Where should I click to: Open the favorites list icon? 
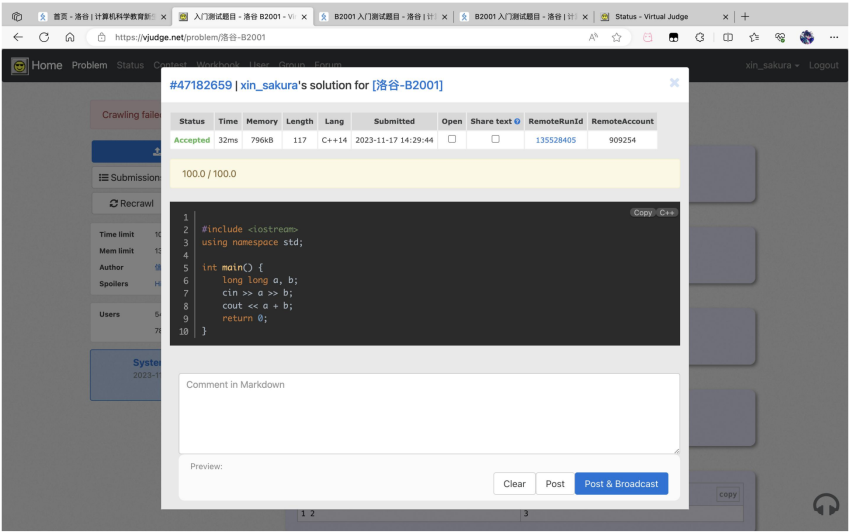coord(754,37)
